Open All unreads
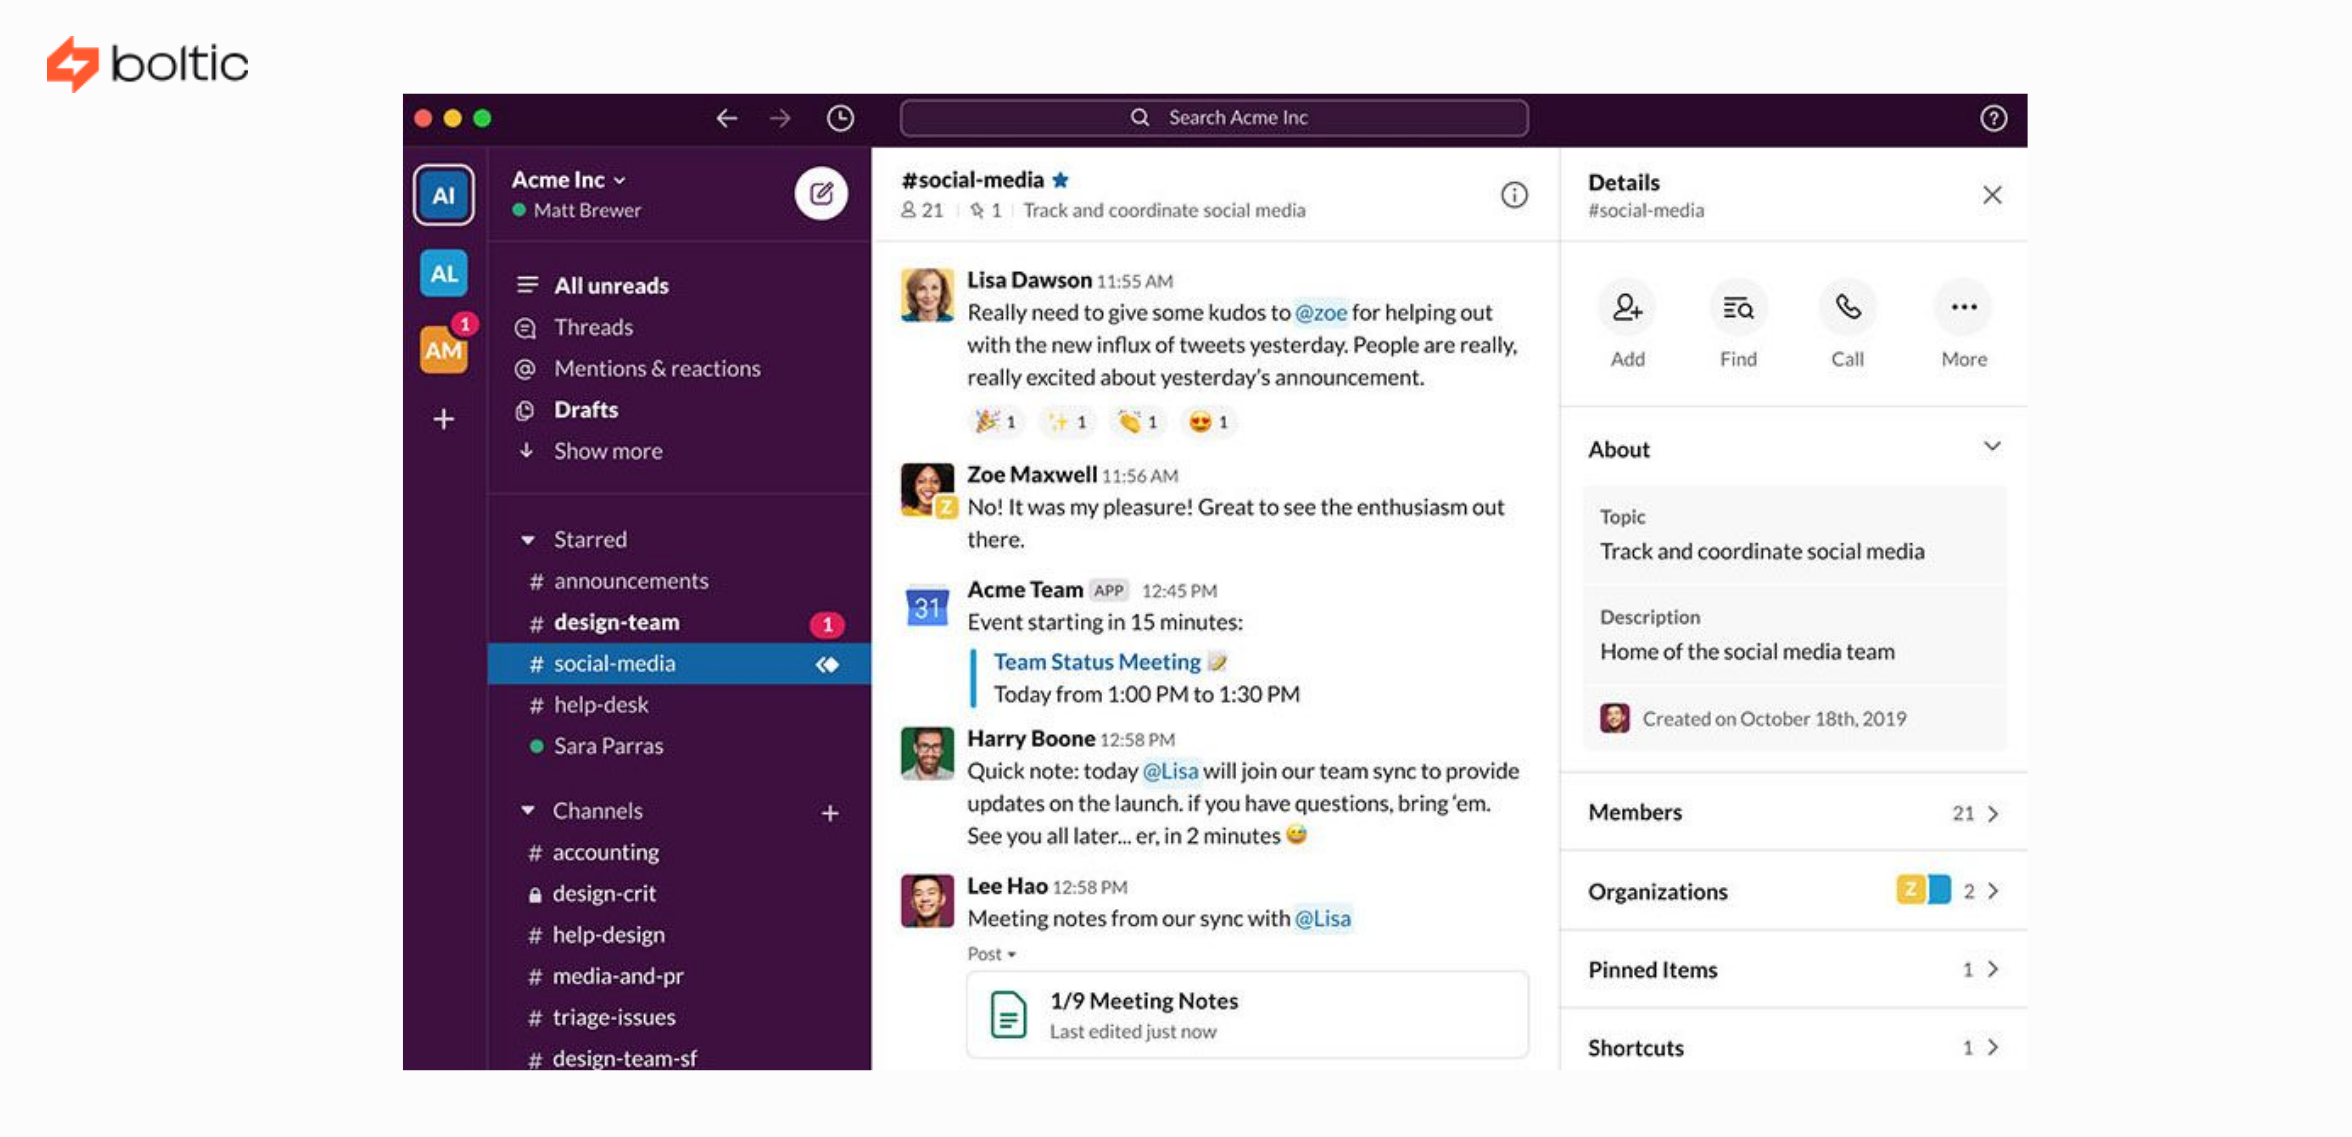 click(610, 285)
